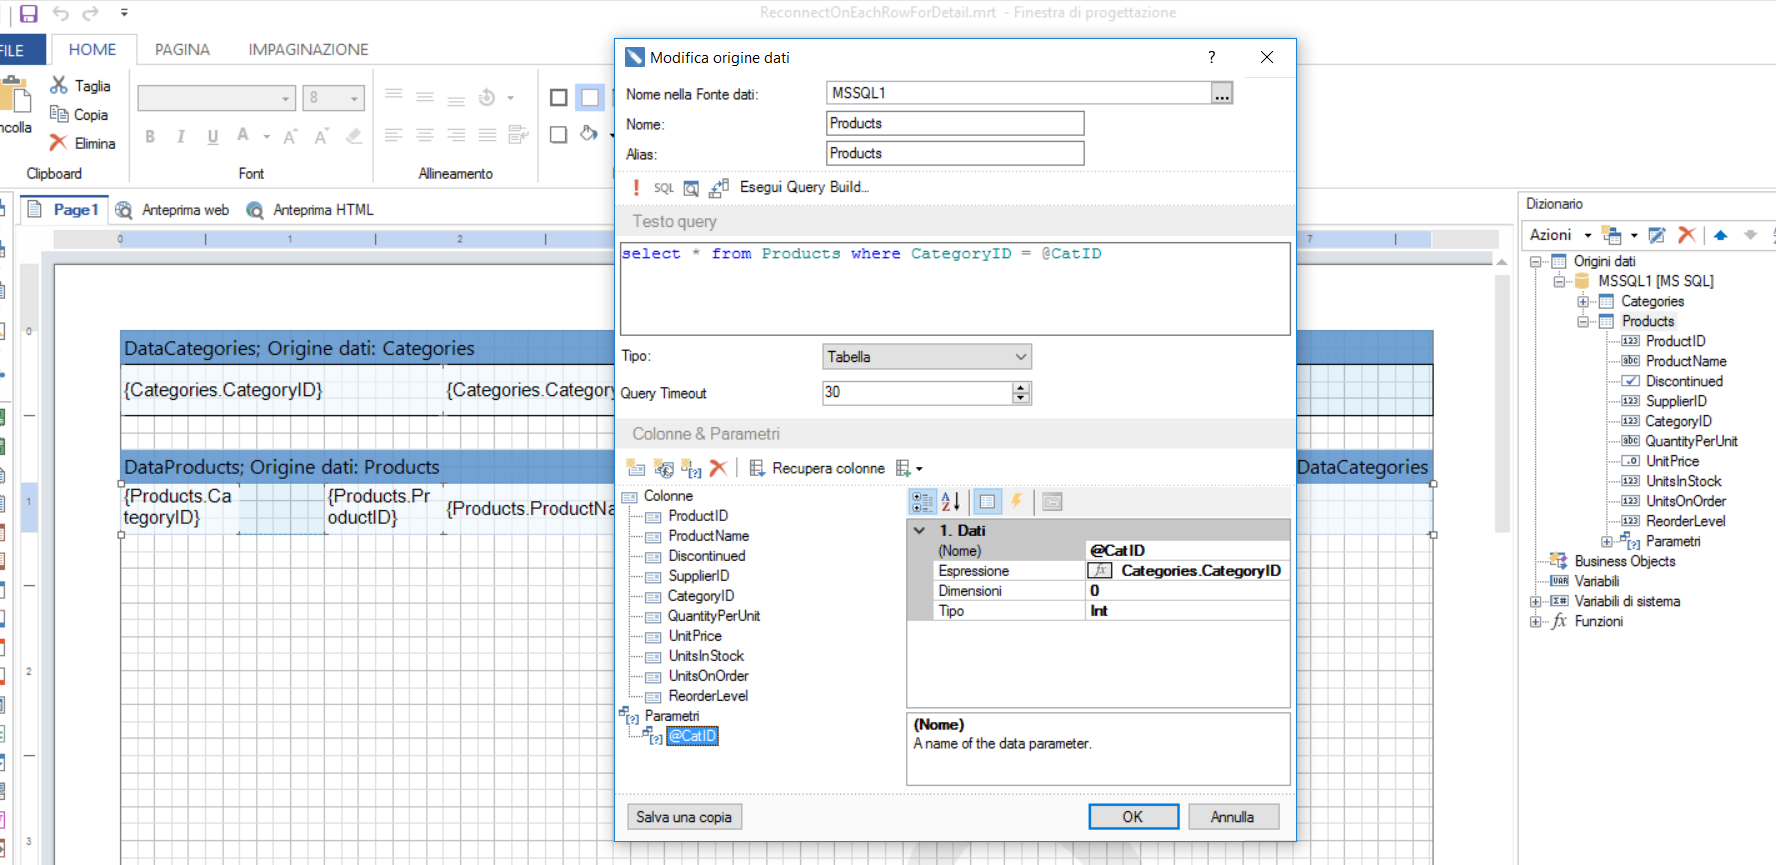Image resolution: width=1776 pixels, height=865 pixels.
Task: Click Esegui Query Build... button
Action: (x=804, y=187)
